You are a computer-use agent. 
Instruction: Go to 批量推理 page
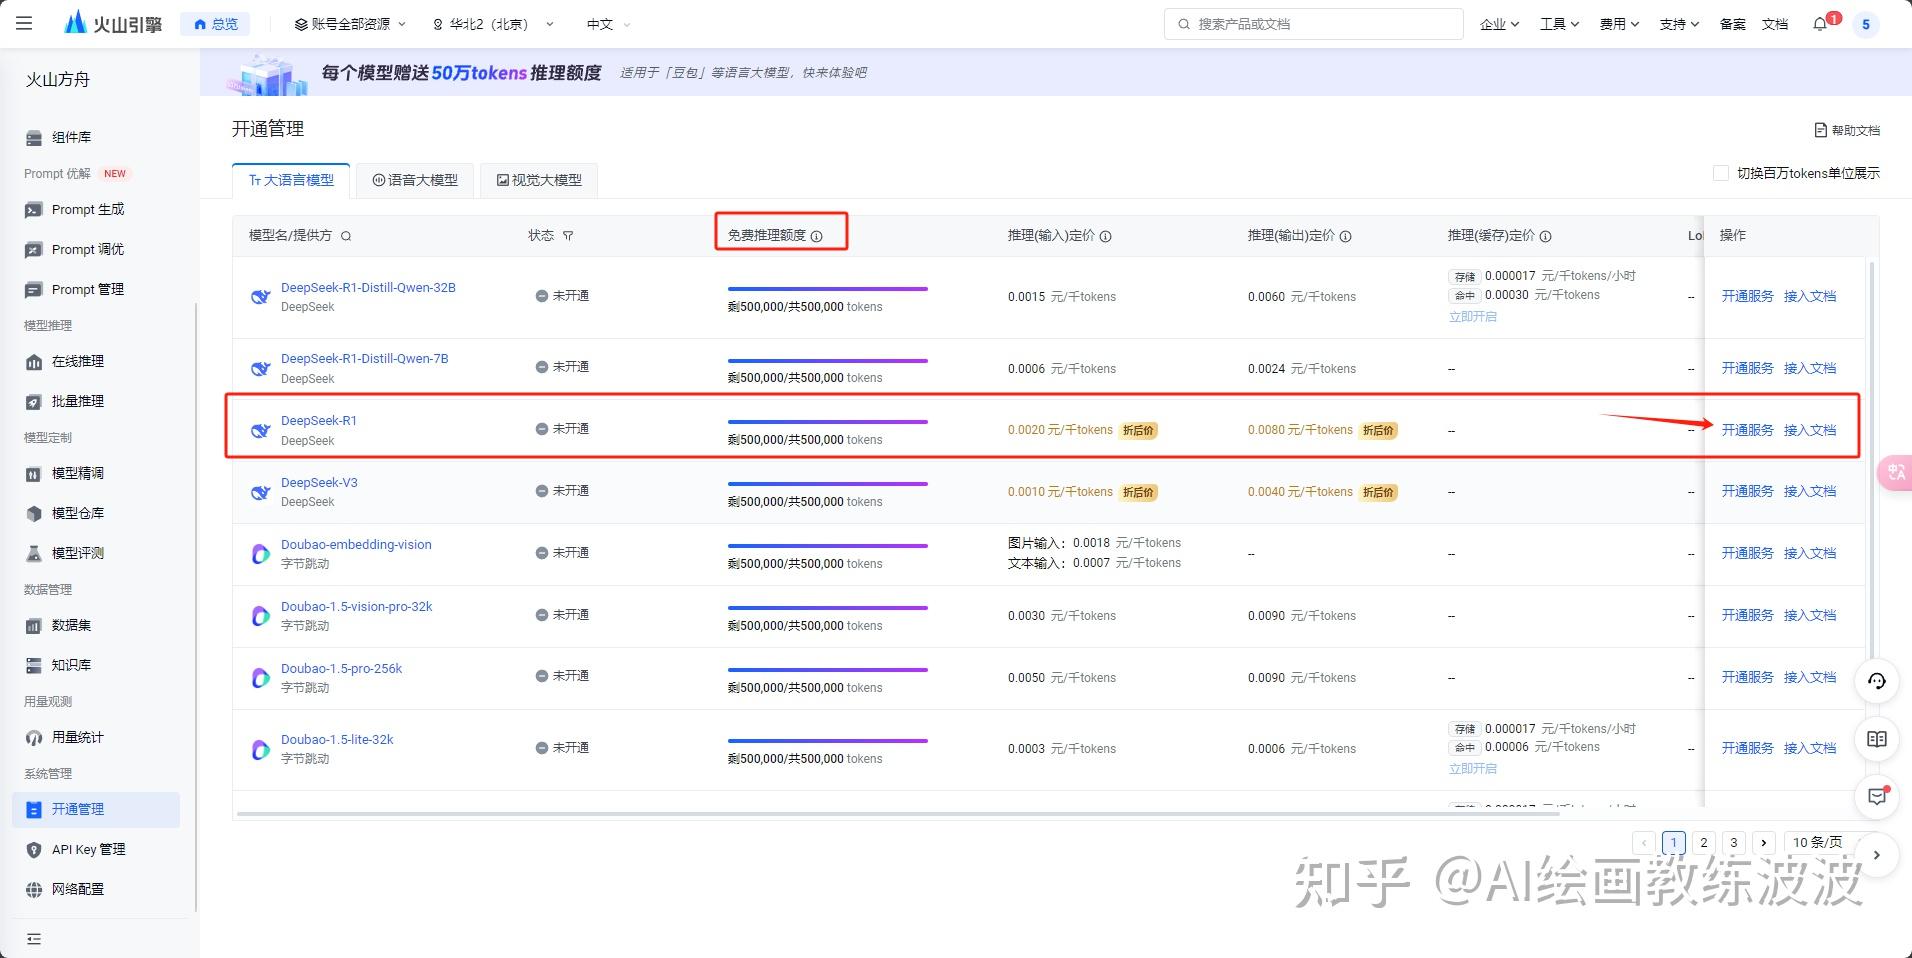(x=78, y=401)
